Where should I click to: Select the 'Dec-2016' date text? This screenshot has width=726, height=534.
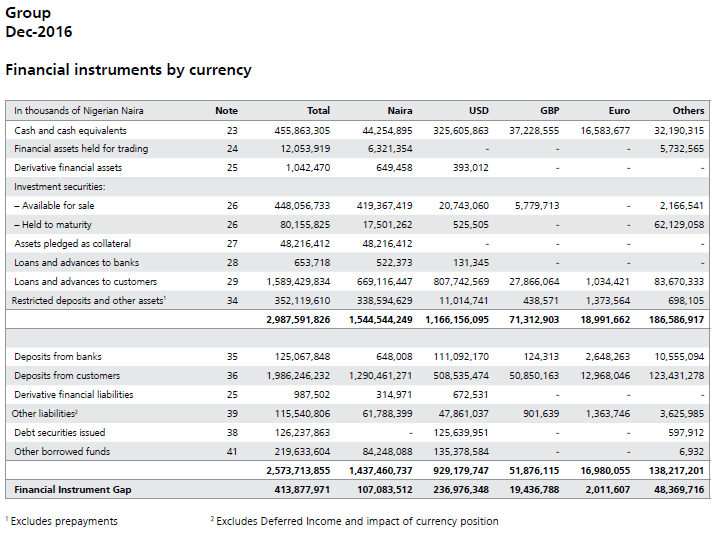[39, 32]
